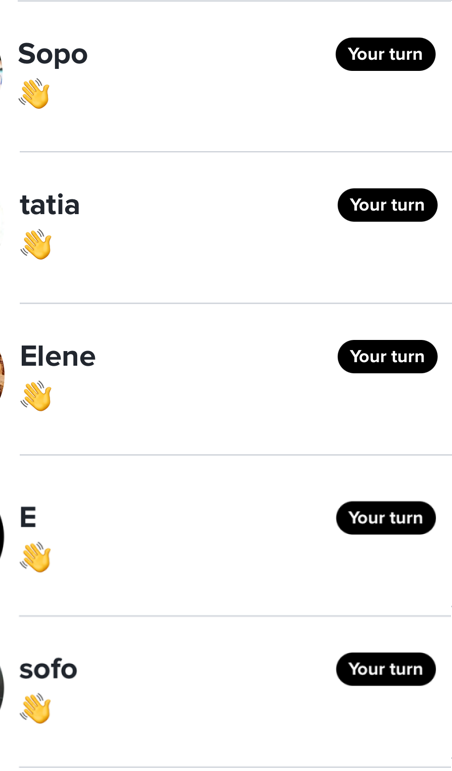Image resolution: width=452 pixels, height=771 pixels.
Task: Select sofo's profile picture at row edge
Action: pos(2,688)
